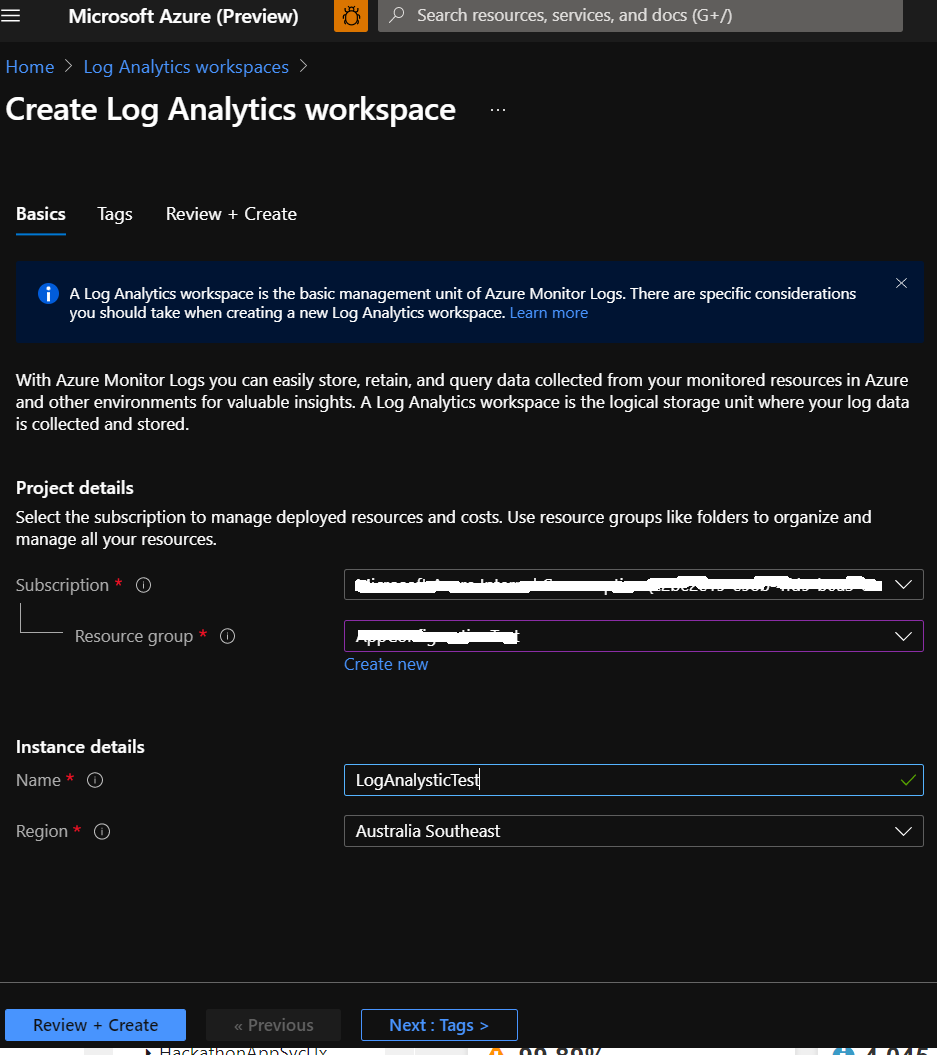This screenshot has width=937, height=1055.
Task: Switch to the Tags tab
Action: click(x=115, y=214)
